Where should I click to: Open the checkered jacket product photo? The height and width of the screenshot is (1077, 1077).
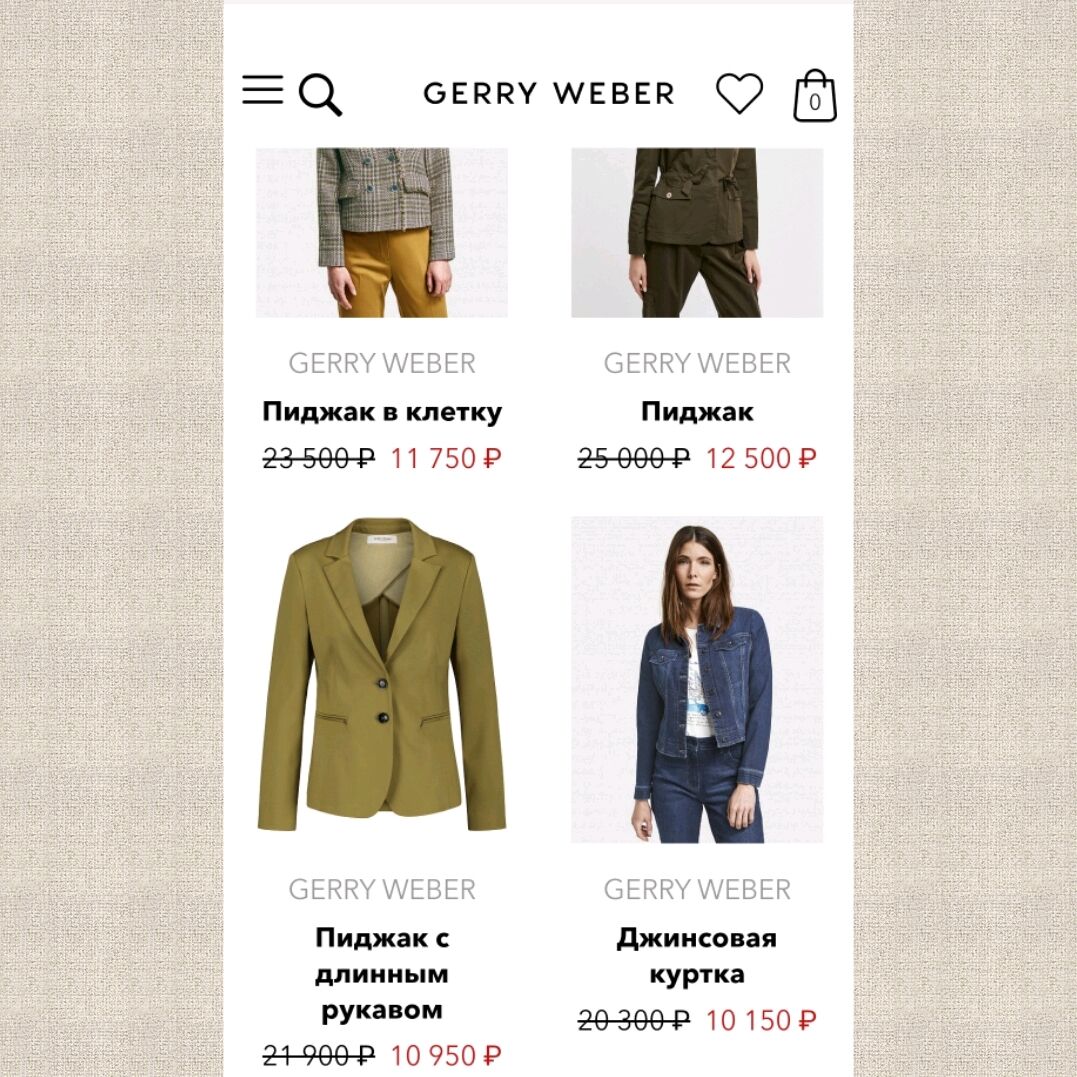[x=382, y=232]
